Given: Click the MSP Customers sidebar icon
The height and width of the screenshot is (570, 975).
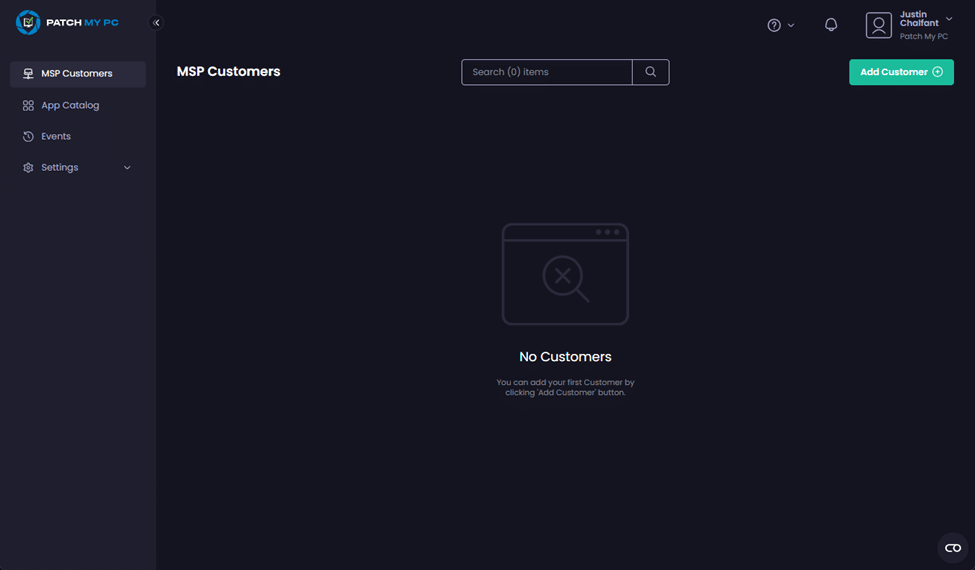Looking at the screenshot, I should pos(28,74).
